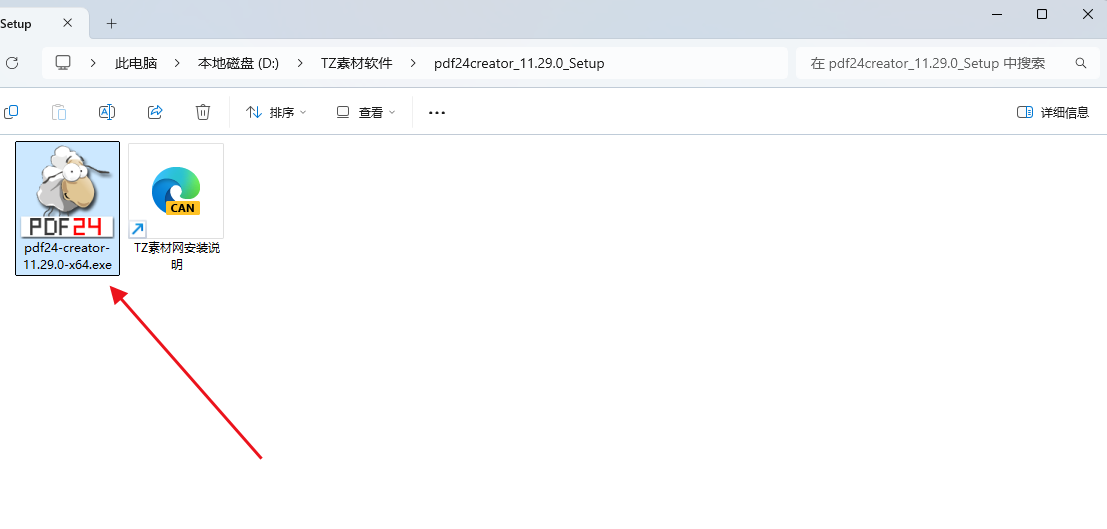Expand the chevron after 本地磁盘 (D:)
1107x529 pixels.
click(300, 63)
